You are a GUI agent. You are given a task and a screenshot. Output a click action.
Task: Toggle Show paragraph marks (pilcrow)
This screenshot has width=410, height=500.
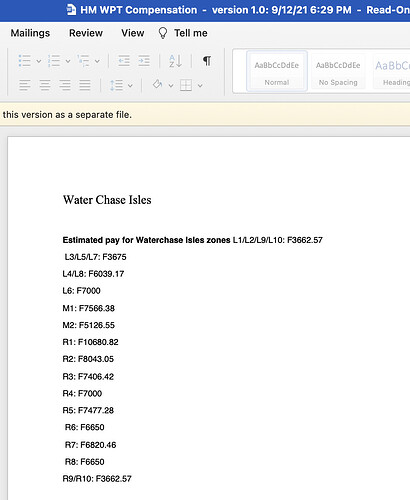207,61
